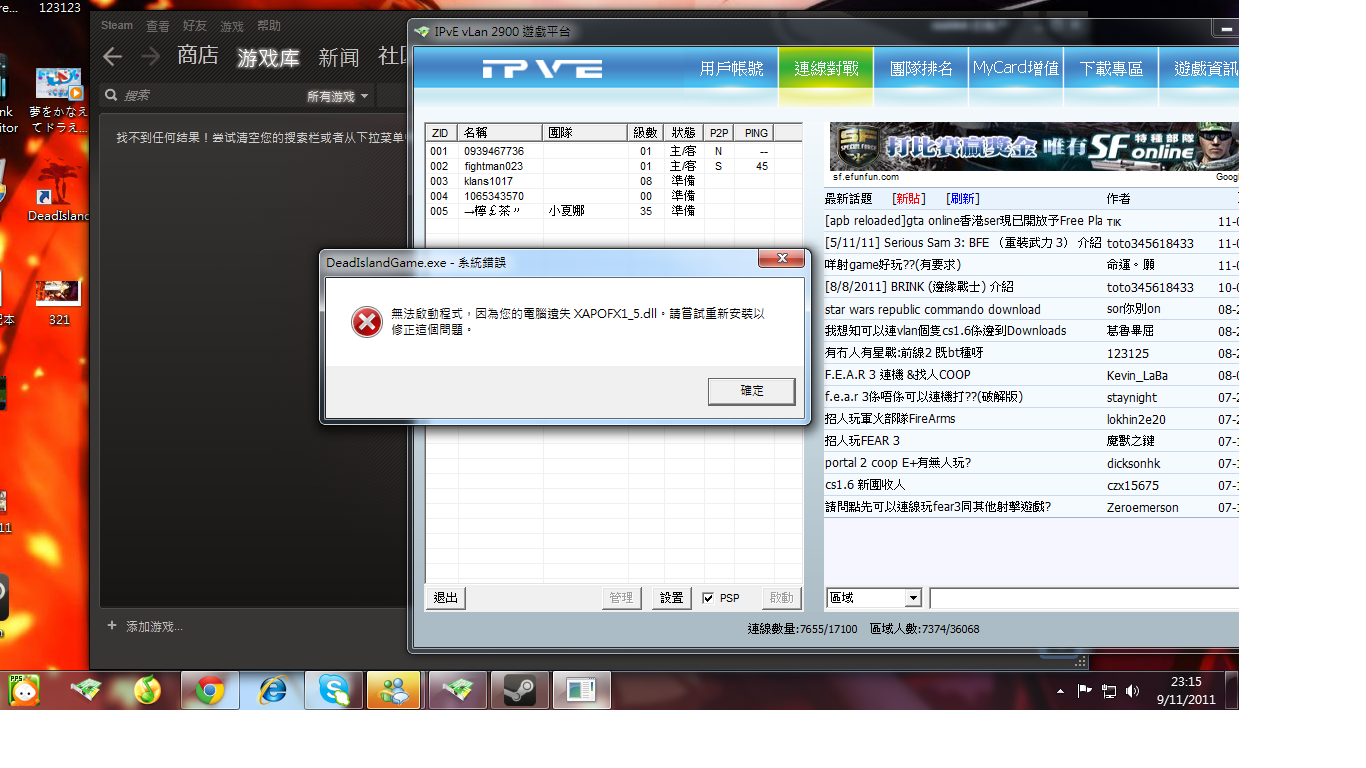Screen dimensions: 1366x768
Task: Go forward in the Steam window
Action: click(151, 57)
